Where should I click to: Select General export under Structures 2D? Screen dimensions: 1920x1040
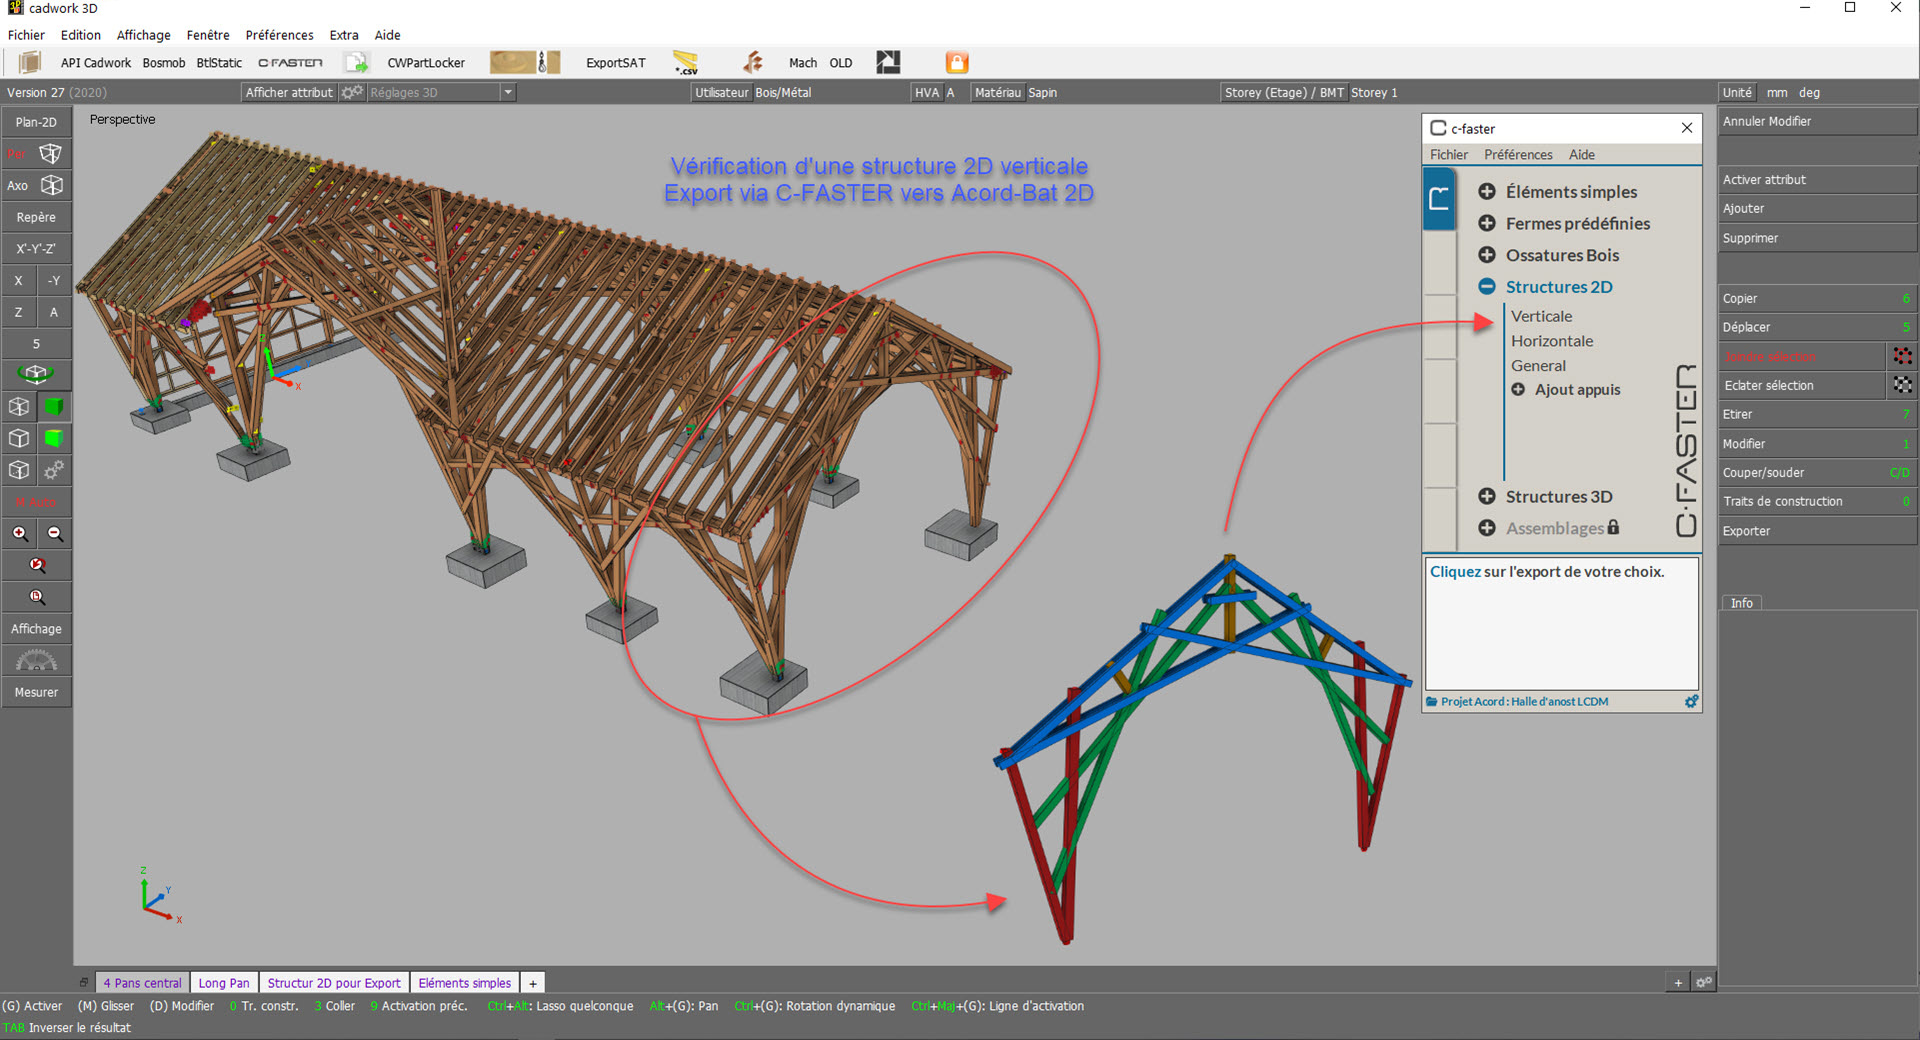point(1538,366)
